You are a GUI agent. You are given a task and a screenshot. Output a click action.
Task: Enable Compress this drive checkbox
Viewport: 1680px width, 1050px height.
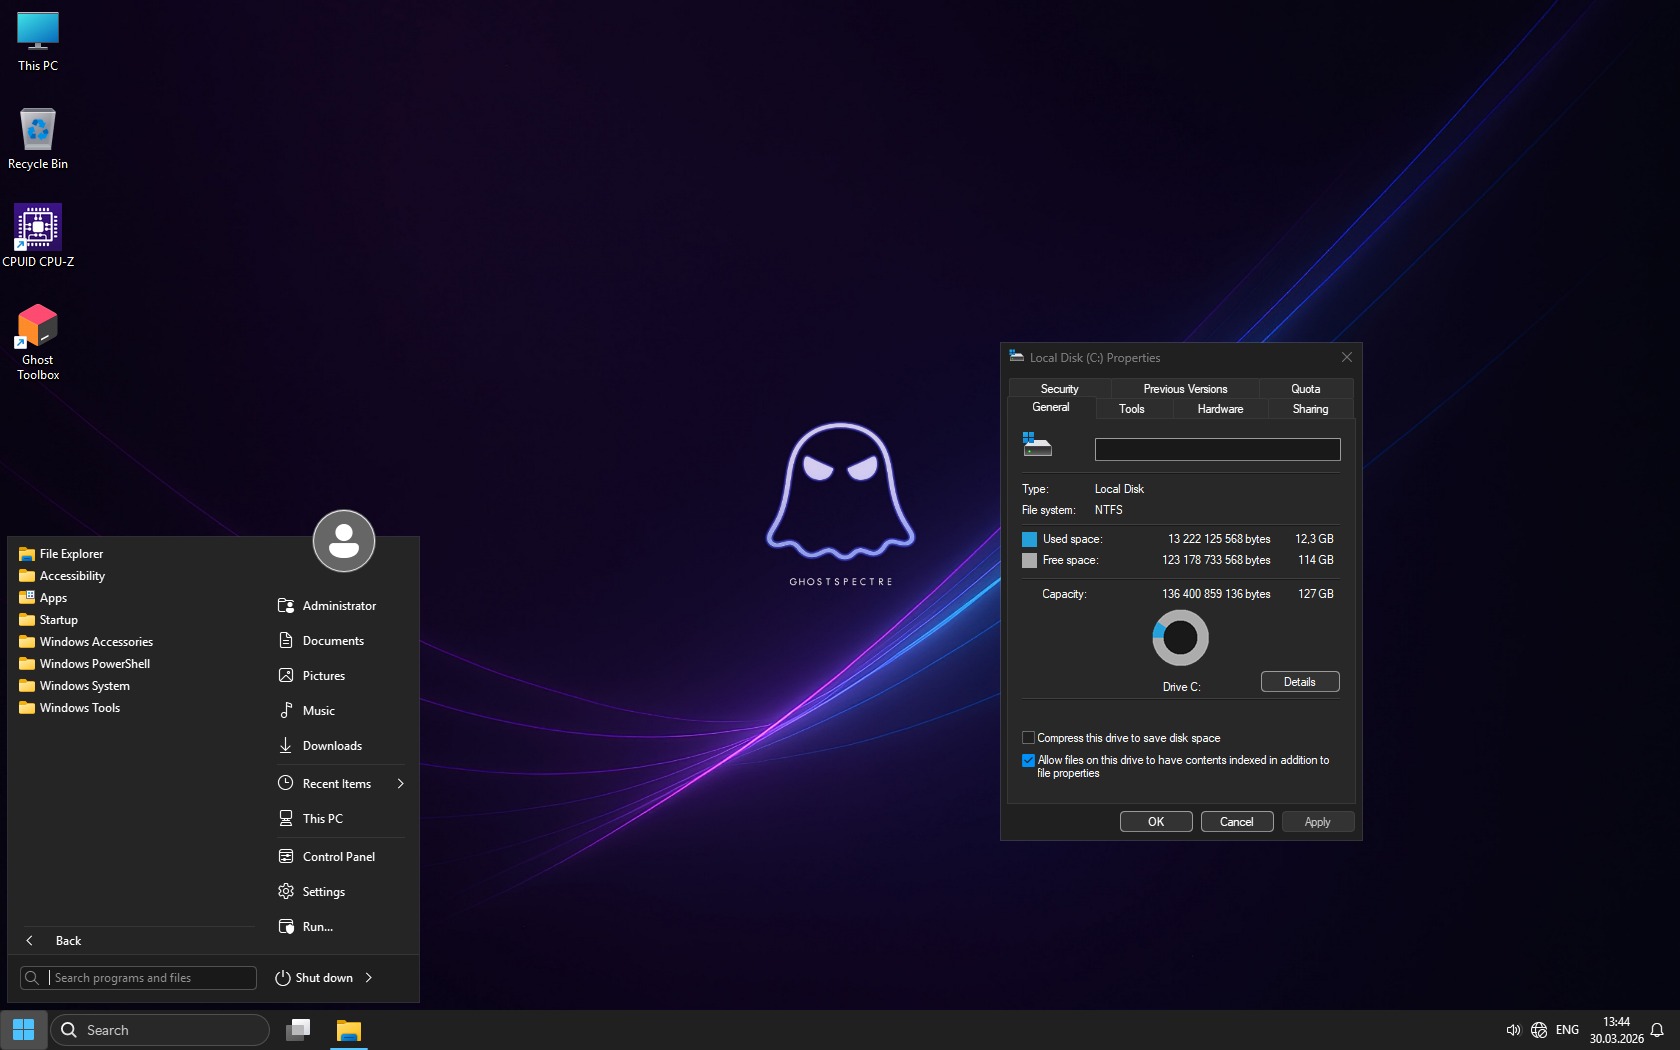pos(1028,738)
